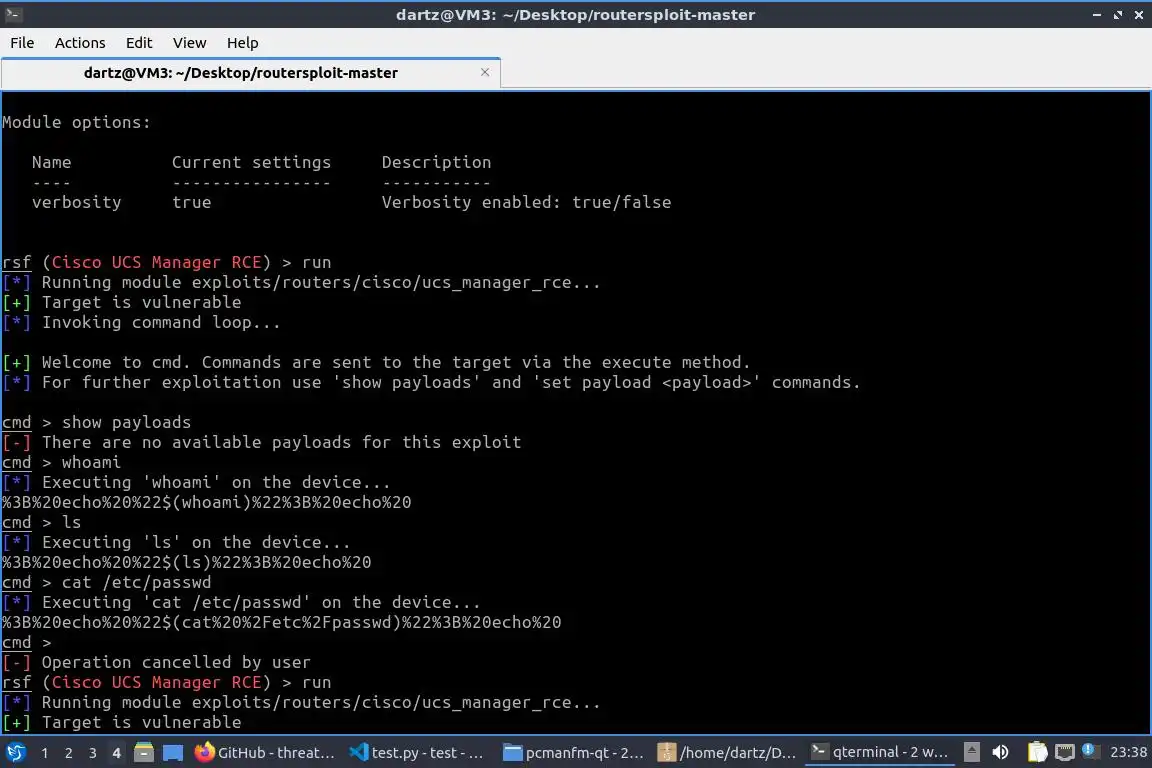Maximize the qterminal window
Image resolution: width=1152 pixels, height=768 pixels.
pos(1118,14)
